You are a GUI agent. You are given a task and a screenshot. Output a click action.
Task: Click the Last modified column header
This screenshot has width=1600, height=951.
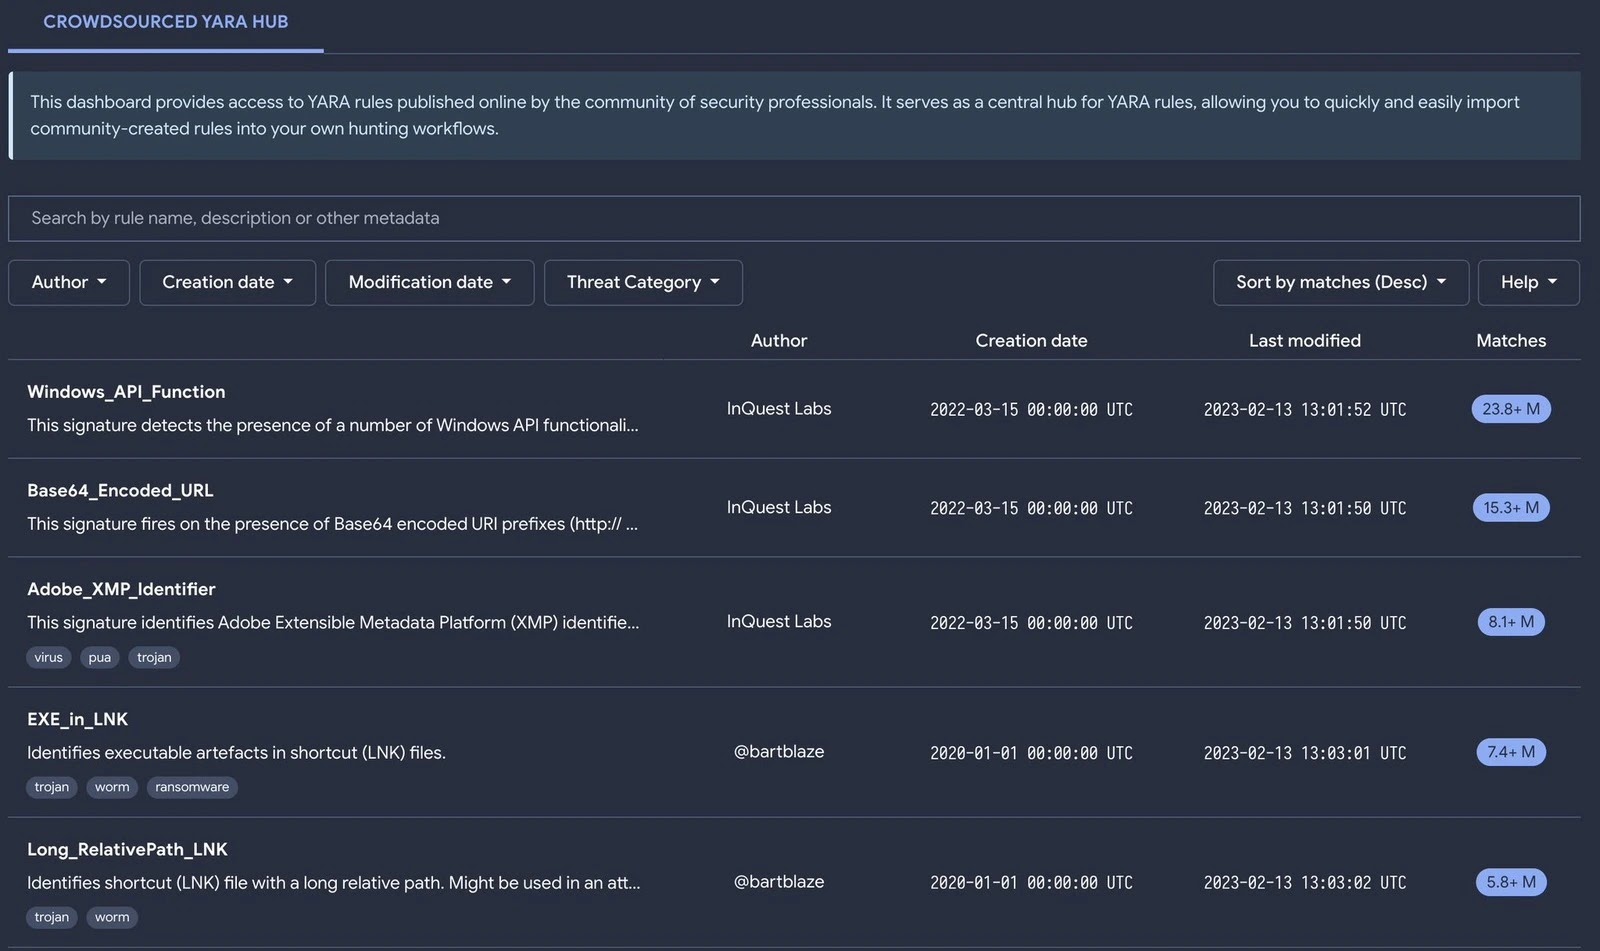tap(1305, 341)
